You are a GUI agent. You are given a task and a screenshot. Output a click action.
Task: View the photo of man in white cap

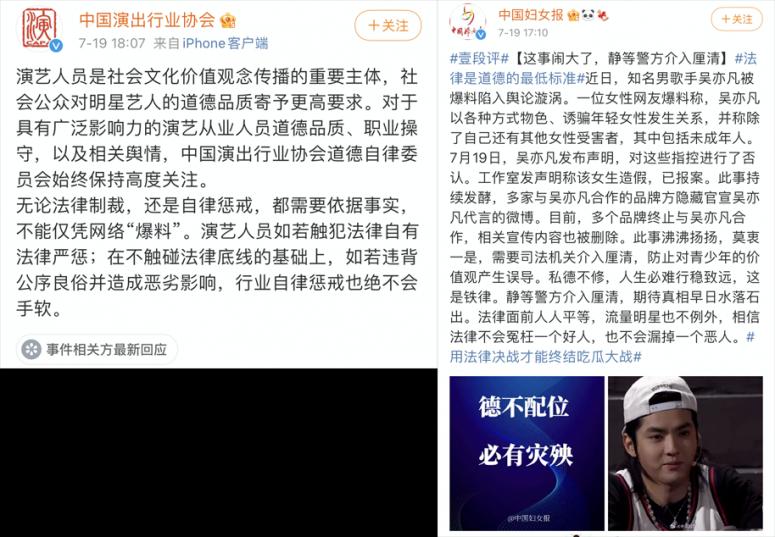686,453
